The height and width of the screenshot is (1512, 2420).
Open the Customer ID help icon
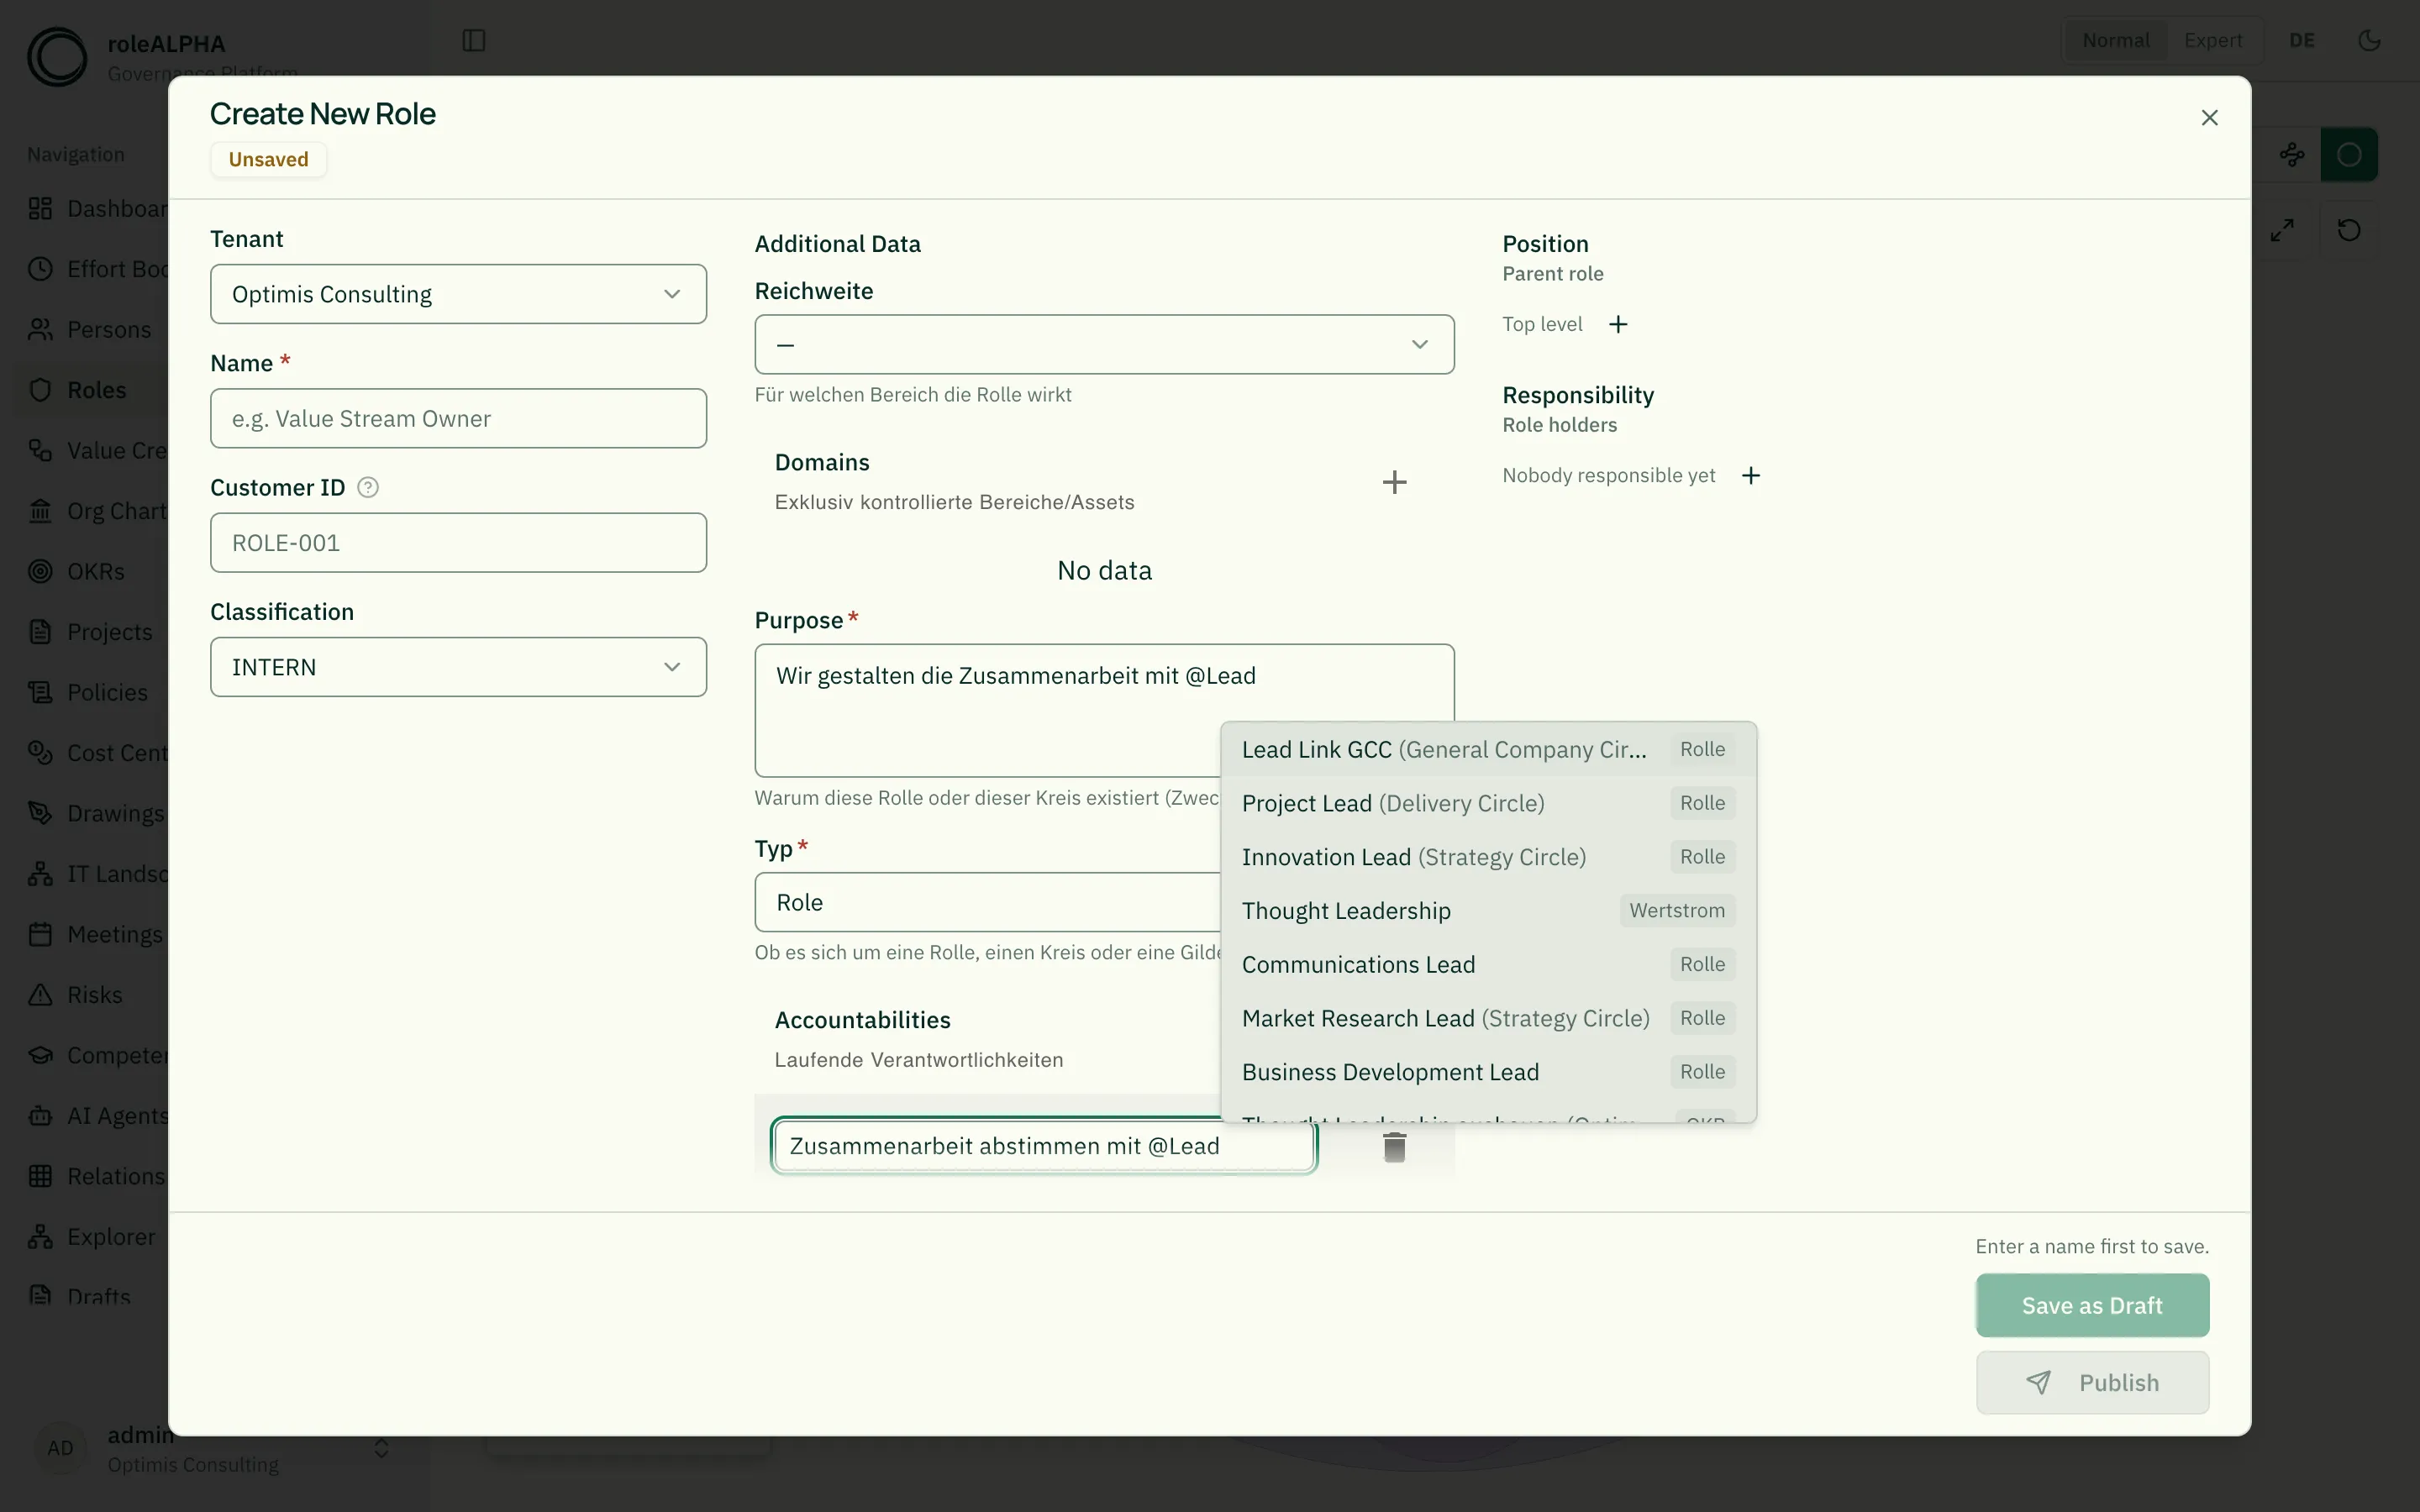point(368,488)
